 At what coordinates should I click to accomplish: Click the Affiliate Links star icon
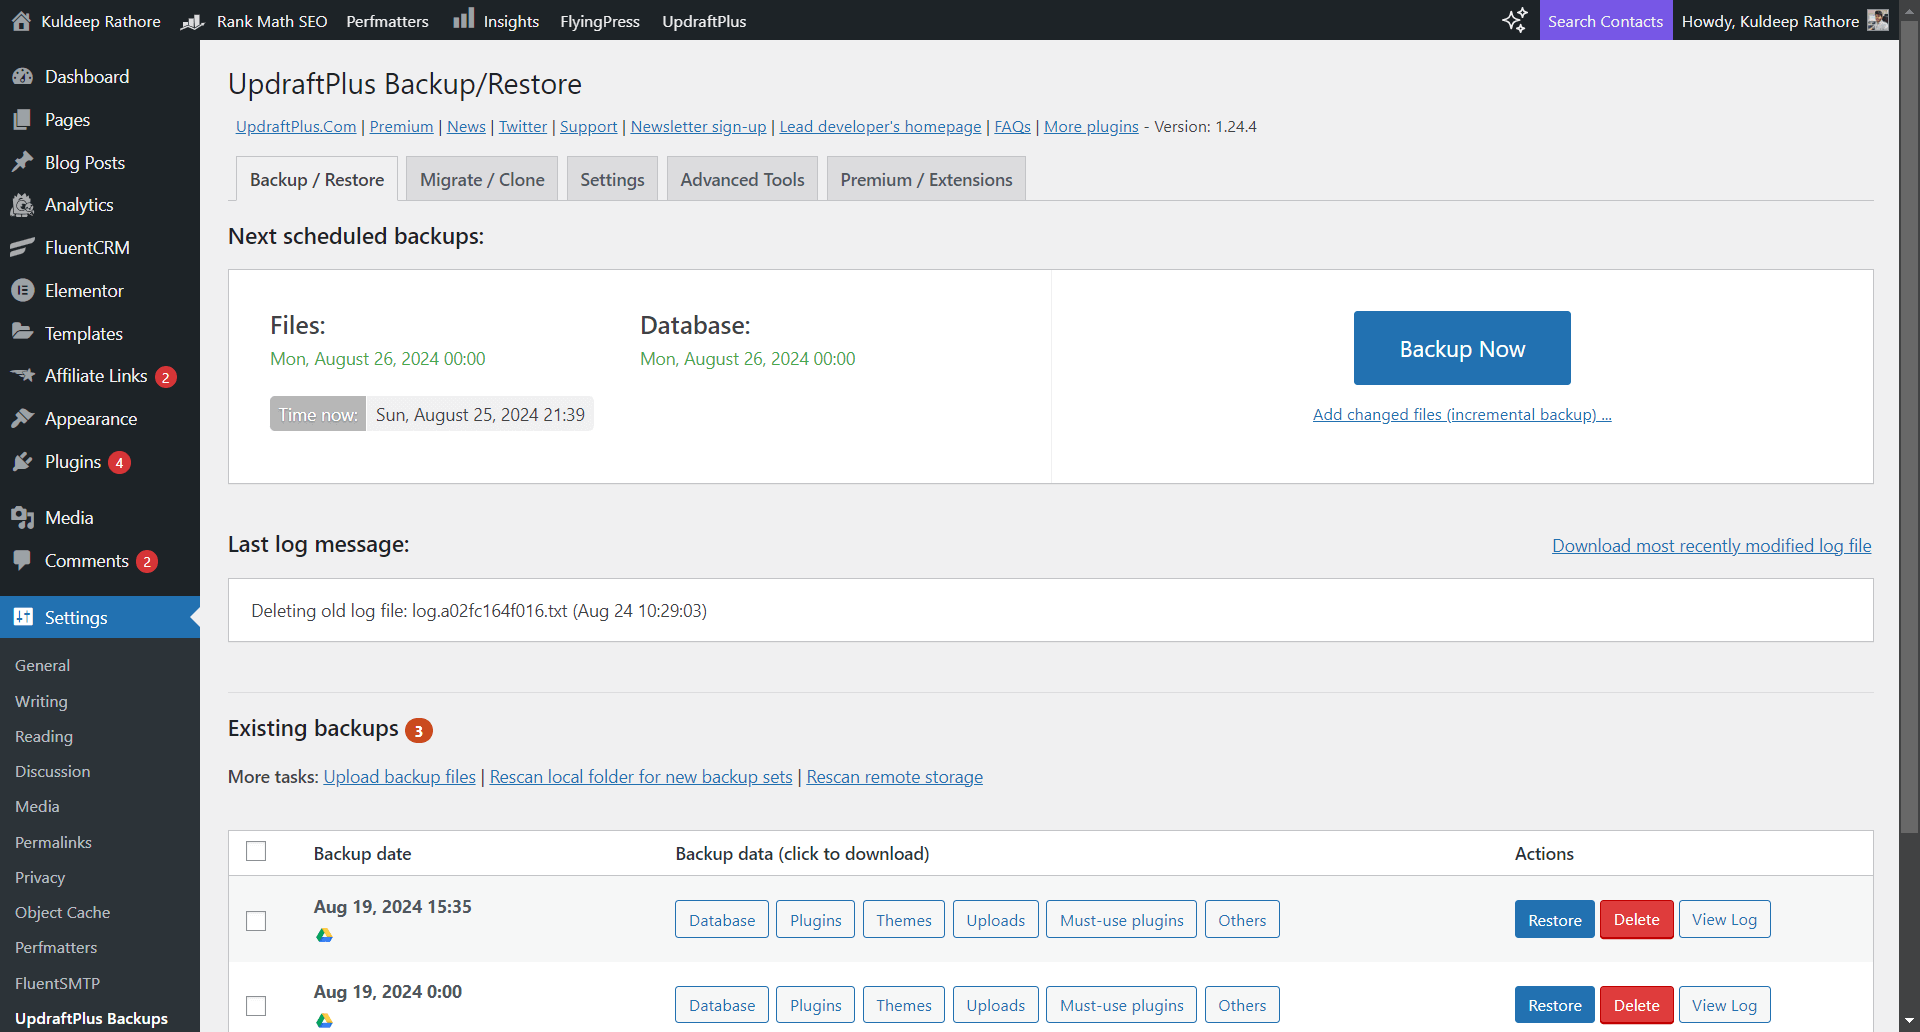(23, 376)
